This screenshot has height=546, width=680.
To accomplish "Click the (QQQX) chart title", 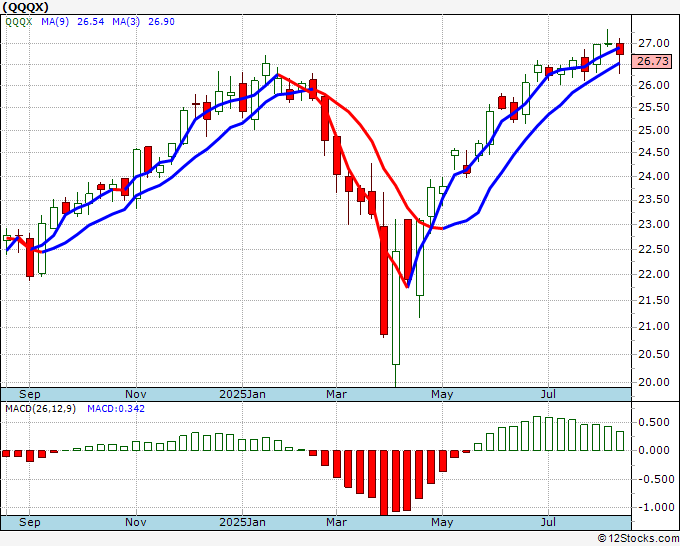I will click(26, 7).
